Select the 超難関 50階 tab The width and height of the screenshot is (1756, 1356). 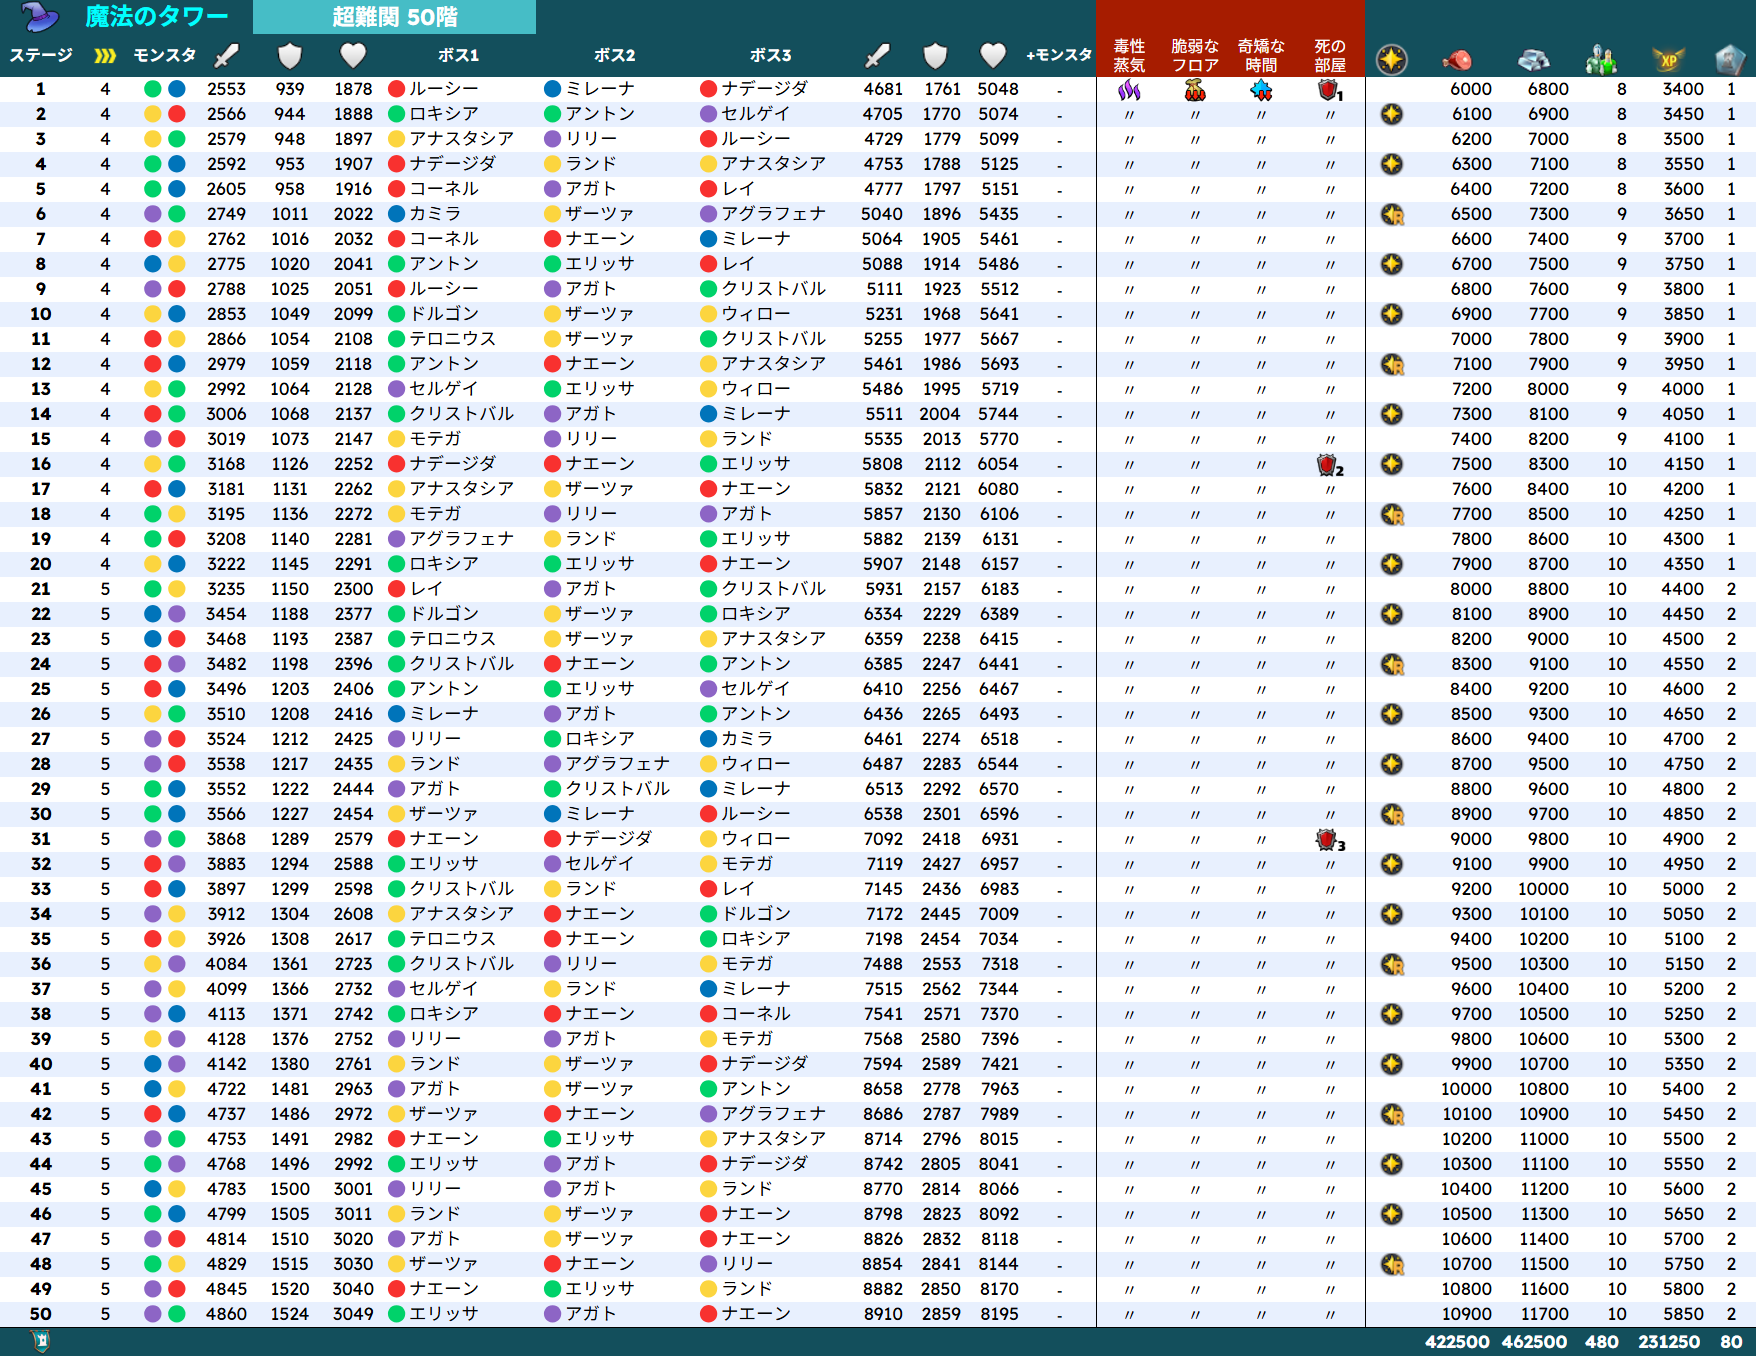point(394,17)
